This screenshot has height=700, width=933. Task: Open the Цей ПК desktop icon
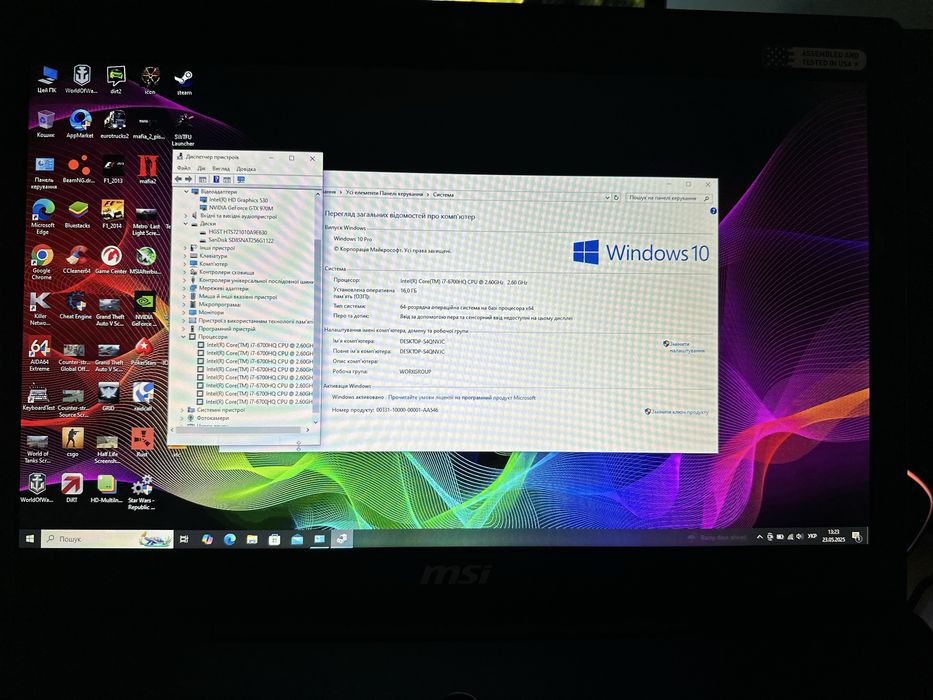pos(47,79)
